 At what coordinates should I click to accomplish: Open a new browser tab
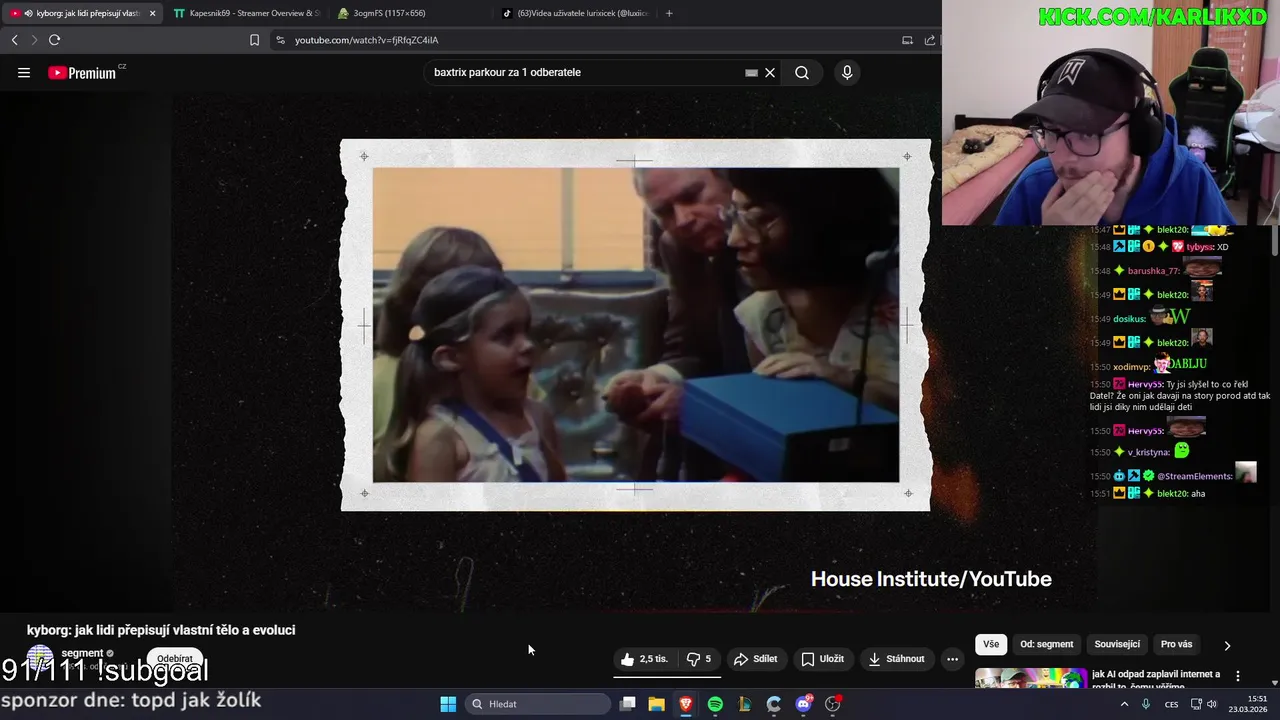pos(669,13)
